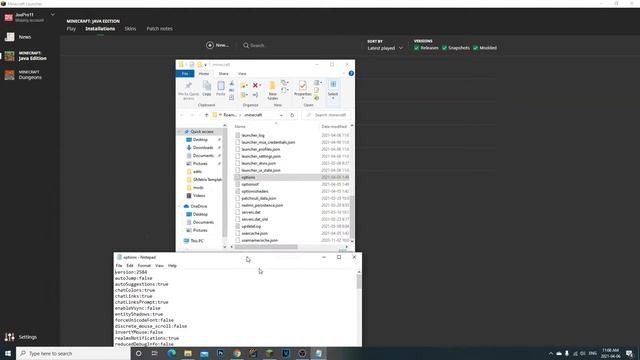The height and width of the screenshot is (360, 640).
Task: Open address bar history dropdown
Action: [x=281, y=115]
